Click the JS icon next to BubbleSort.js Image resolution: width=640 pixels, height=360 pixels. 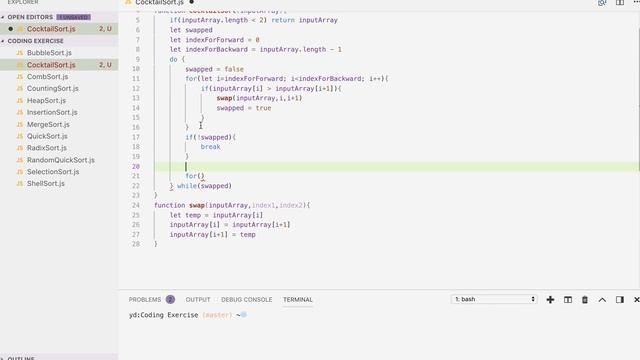pyautogui.click(x=20, y=53)
